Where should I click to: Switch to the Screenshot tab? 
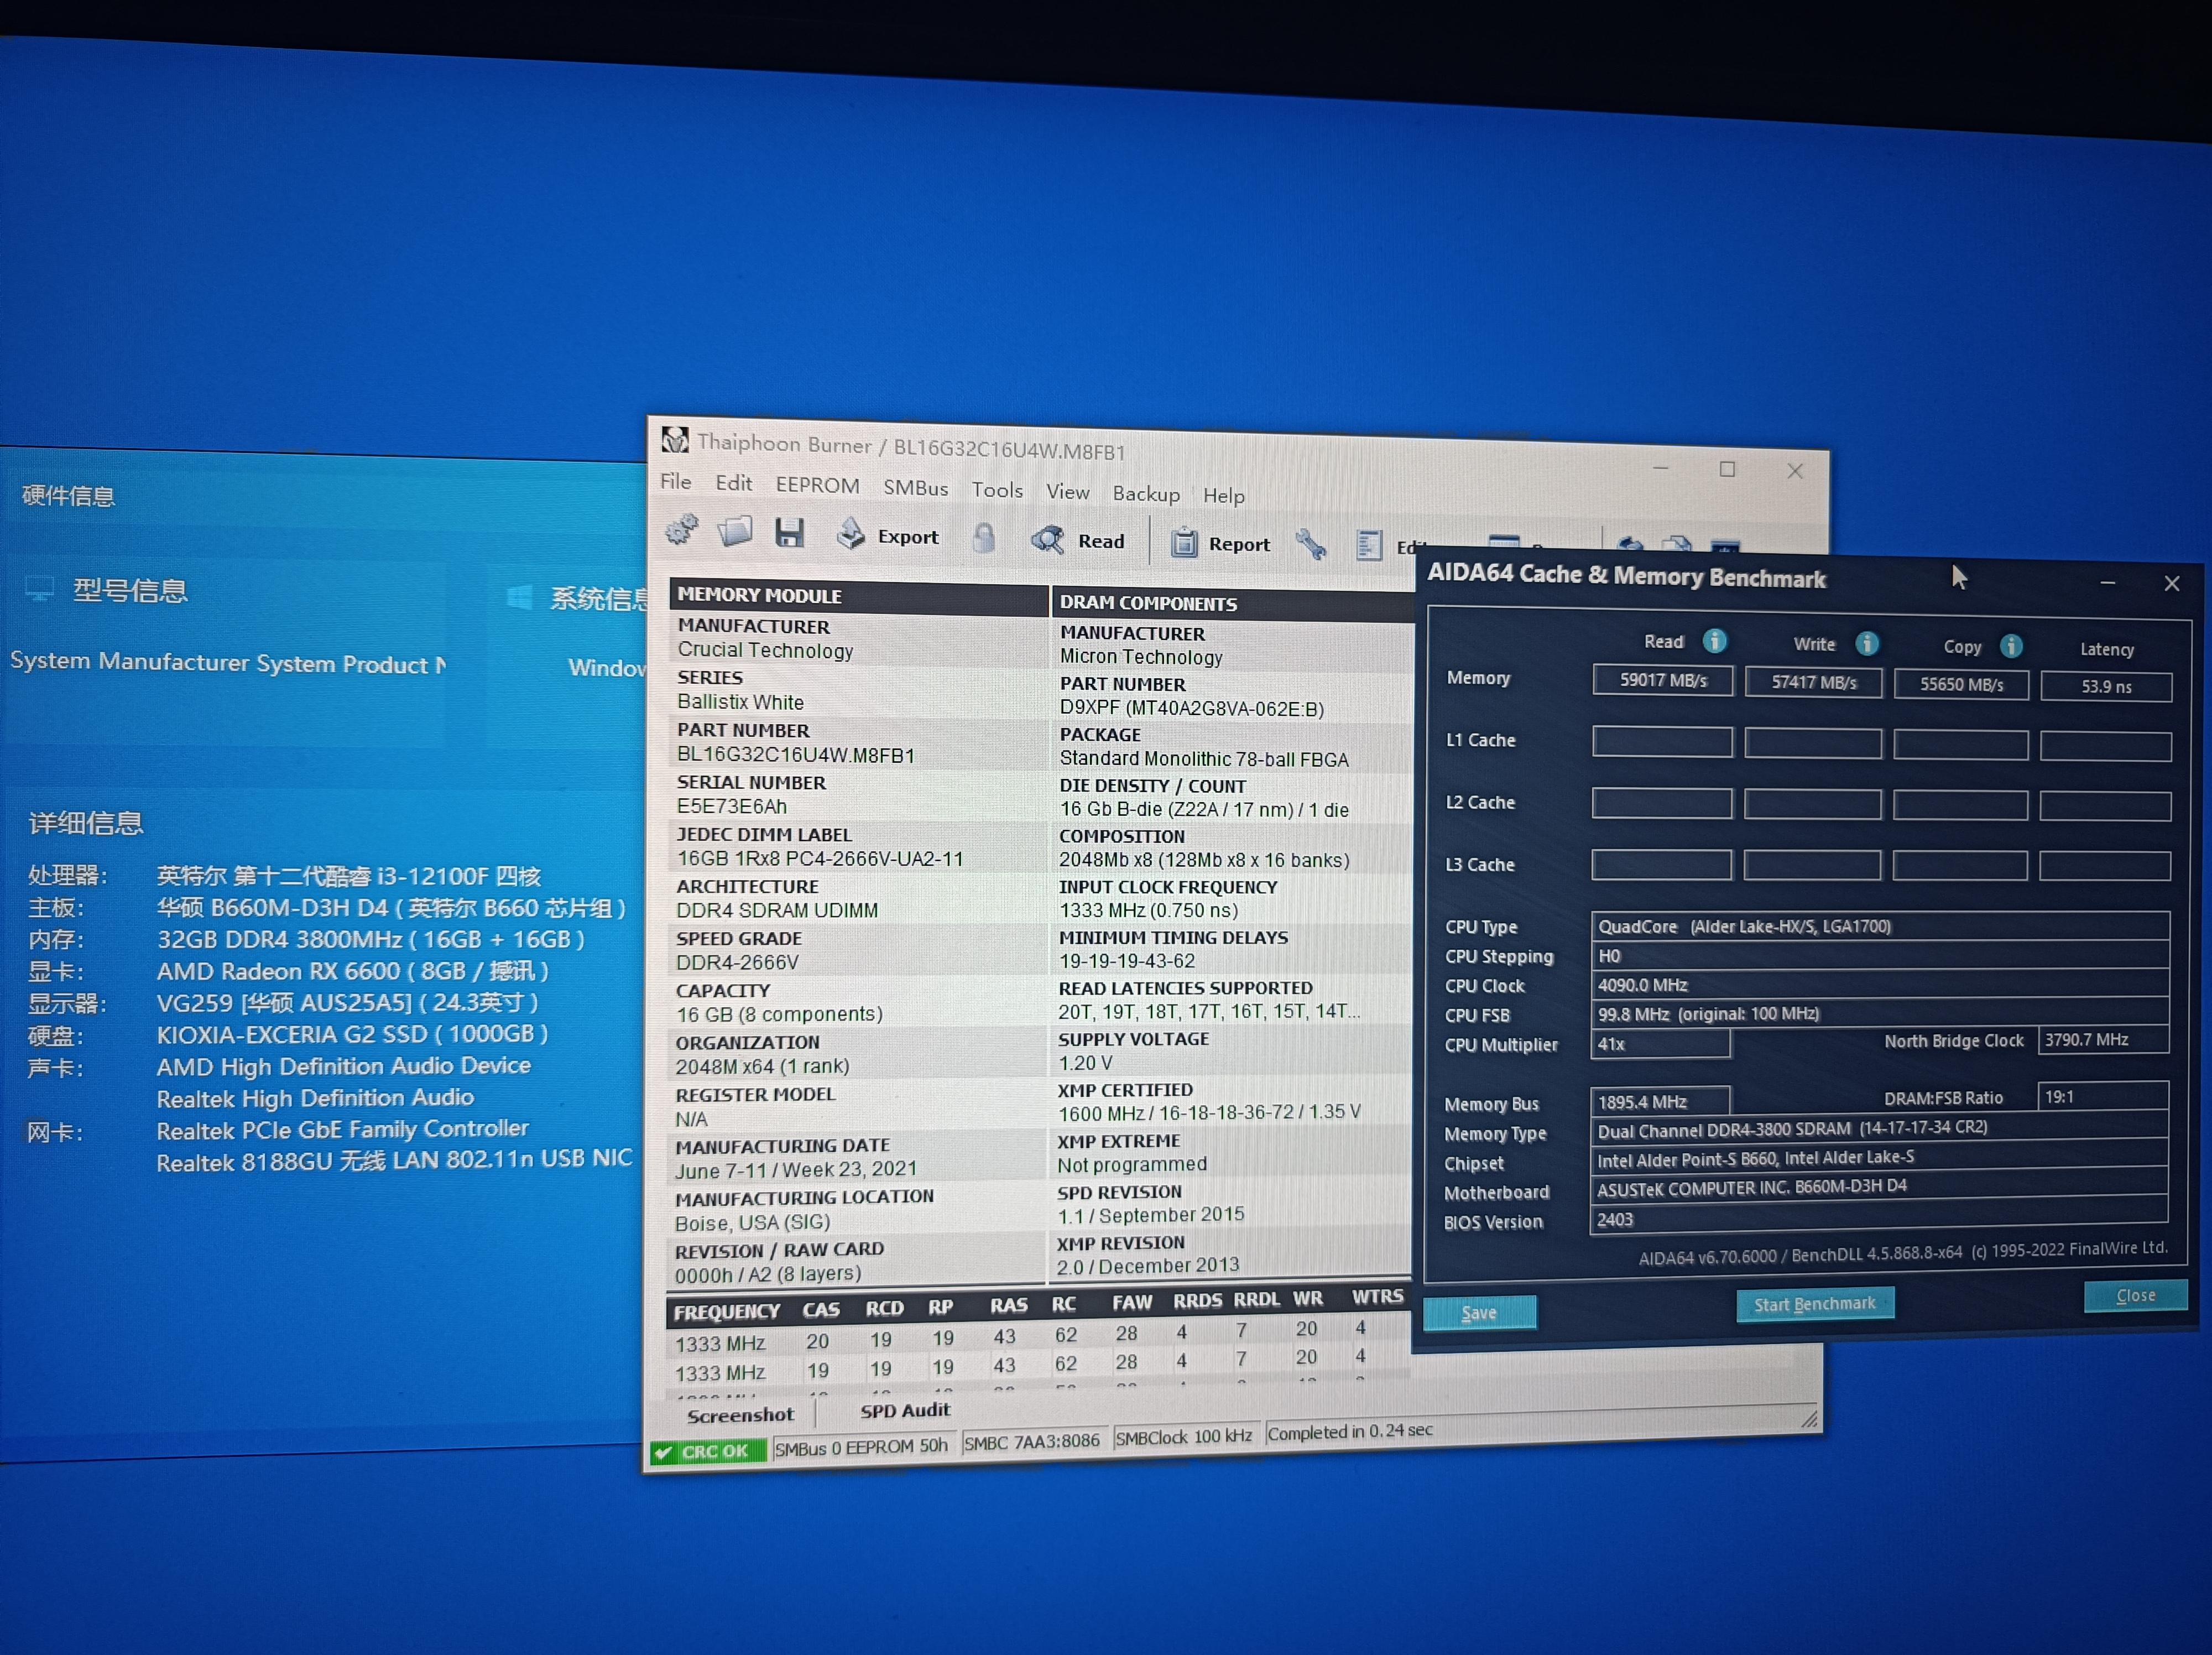(x=740, y=1415)
